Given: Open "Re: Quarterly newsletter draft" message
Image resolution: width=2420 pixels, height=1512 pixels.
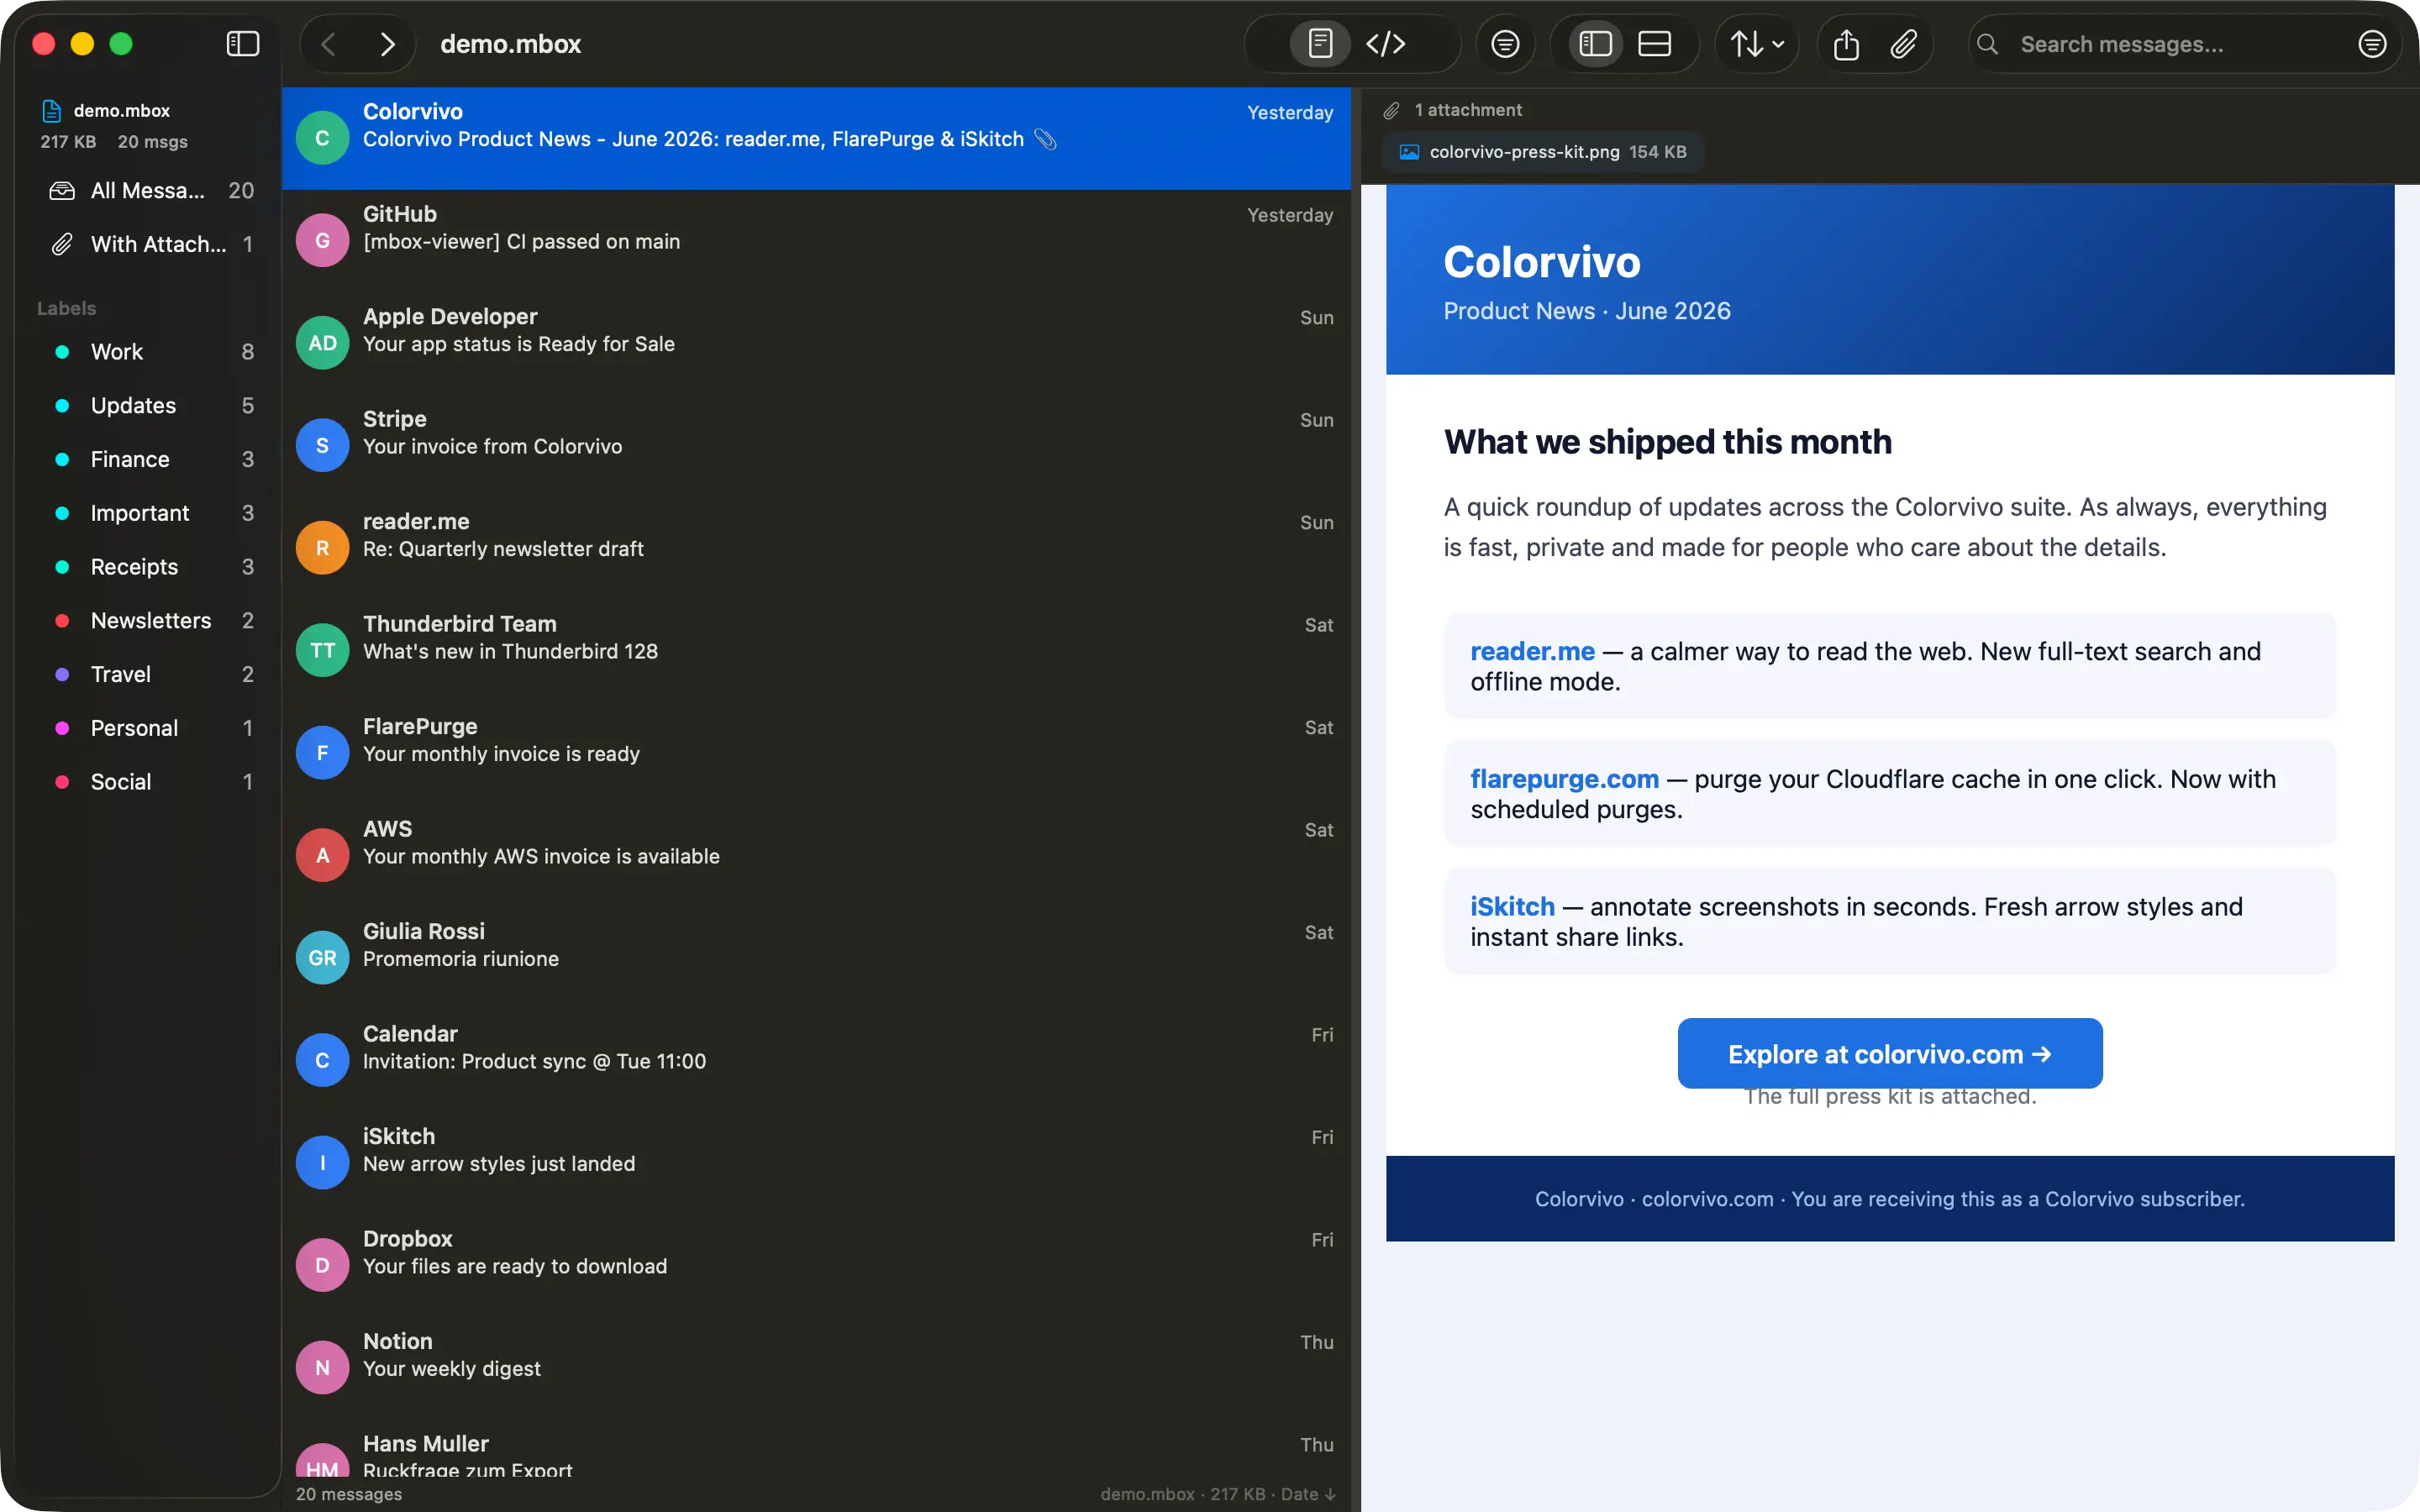Looking at the screenshot, I should (x=816, y=548).
